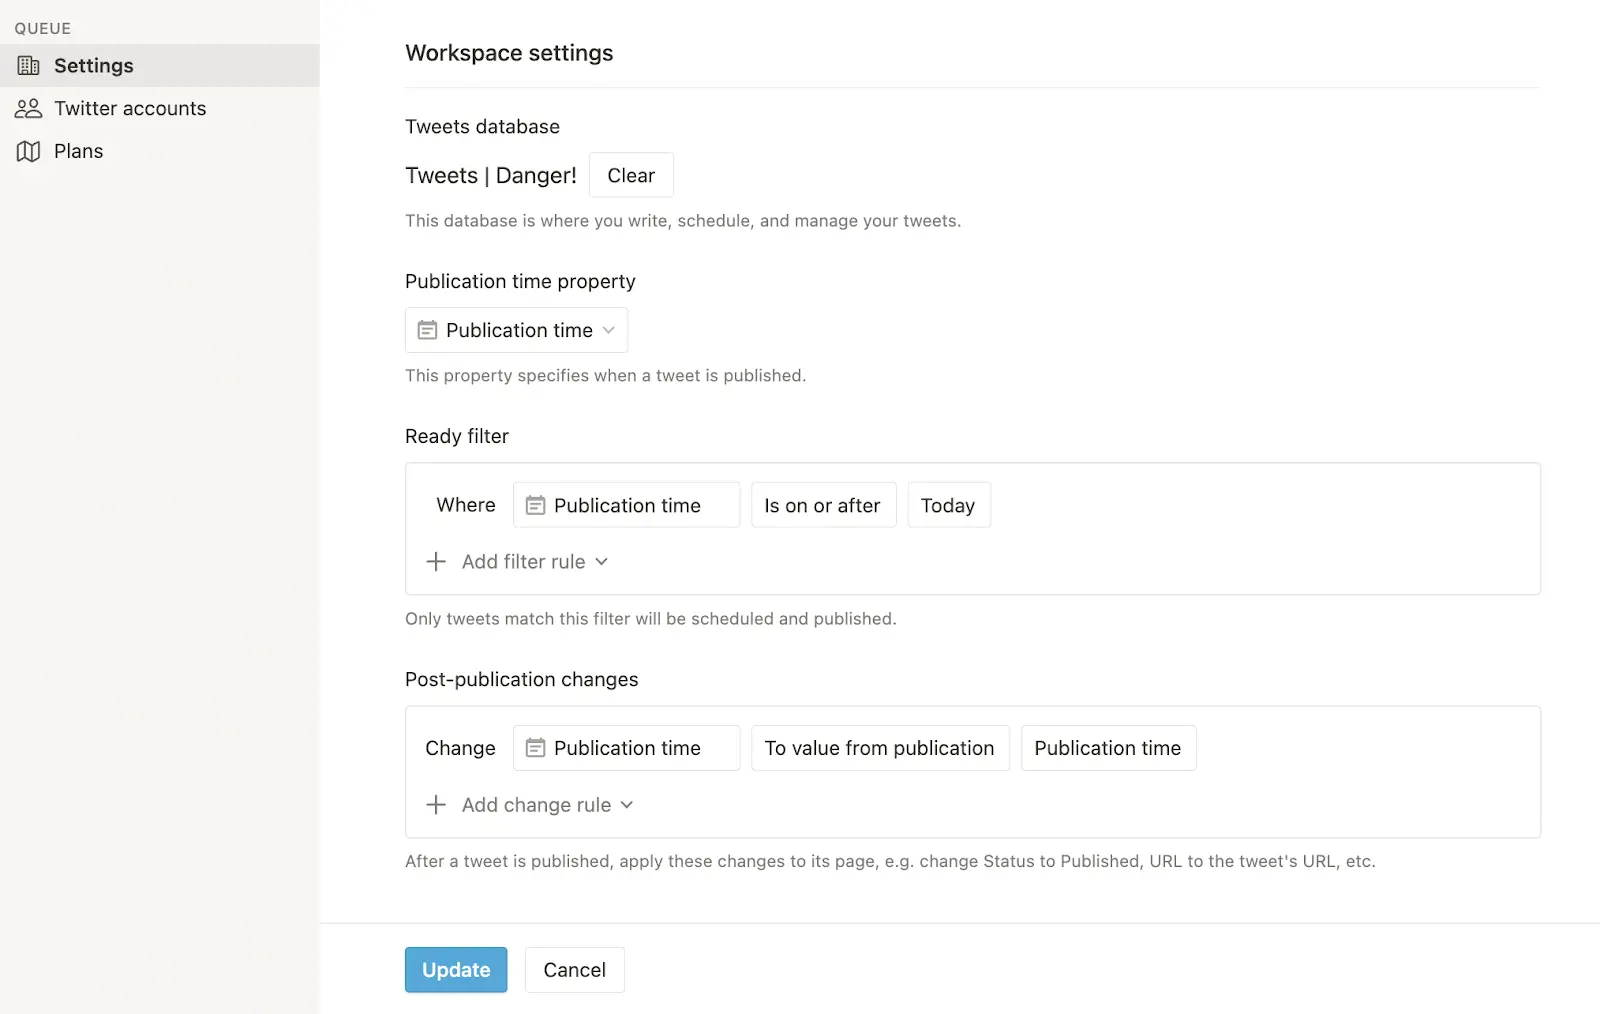Change the 'Today' filter value

pos(948,505)
